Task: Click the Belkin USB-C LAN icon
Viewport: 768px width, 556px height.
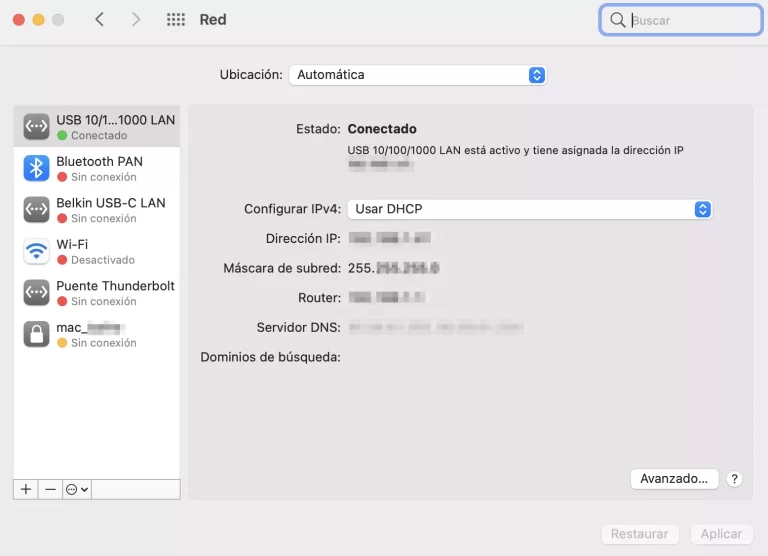Action: pyautogui.click(x=37, y=210)
